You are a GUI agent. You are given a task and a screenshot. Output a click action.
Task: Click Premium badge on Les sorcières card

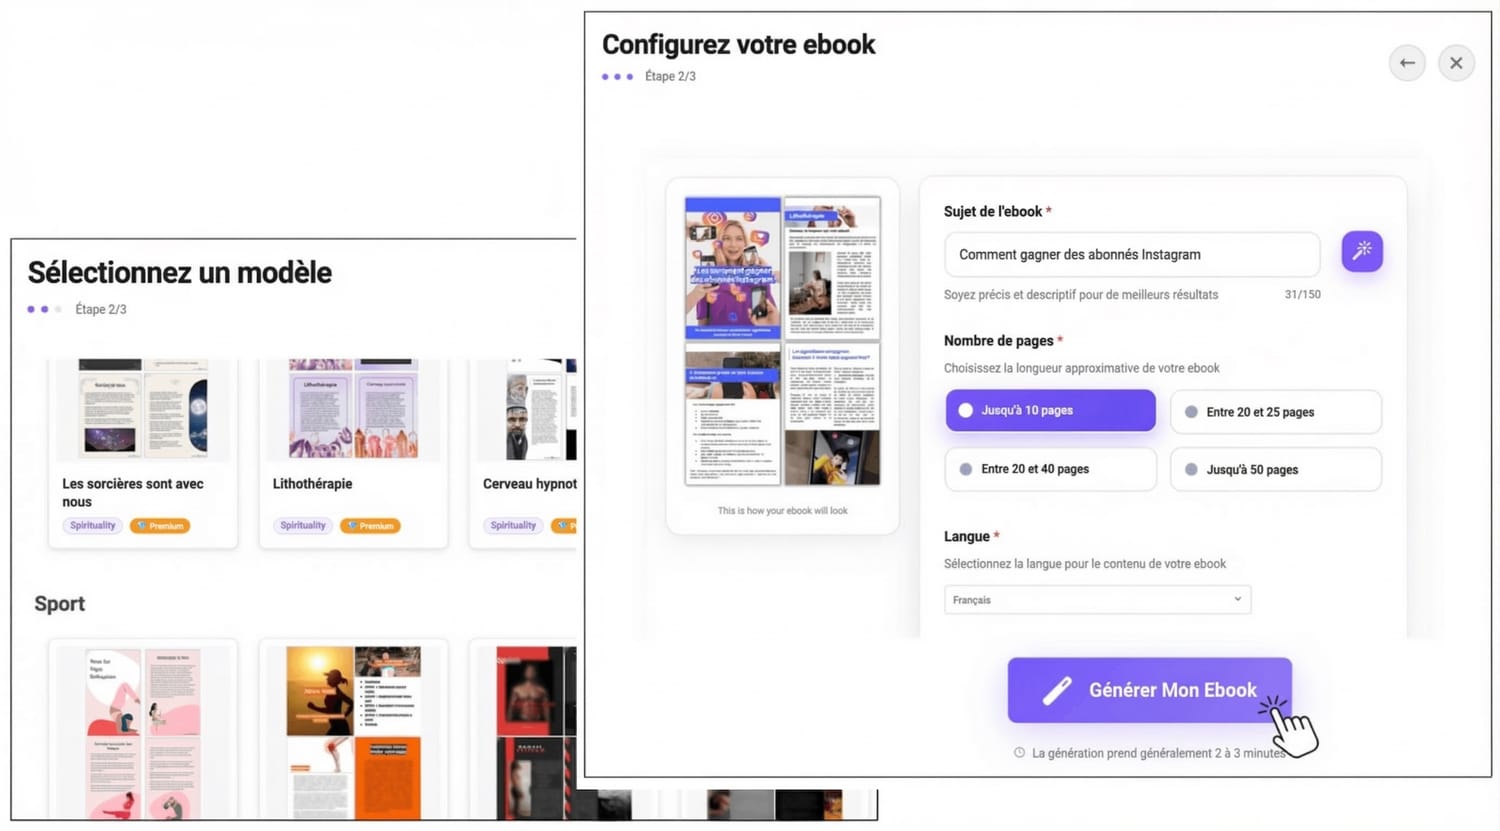[x=160, y=525]
